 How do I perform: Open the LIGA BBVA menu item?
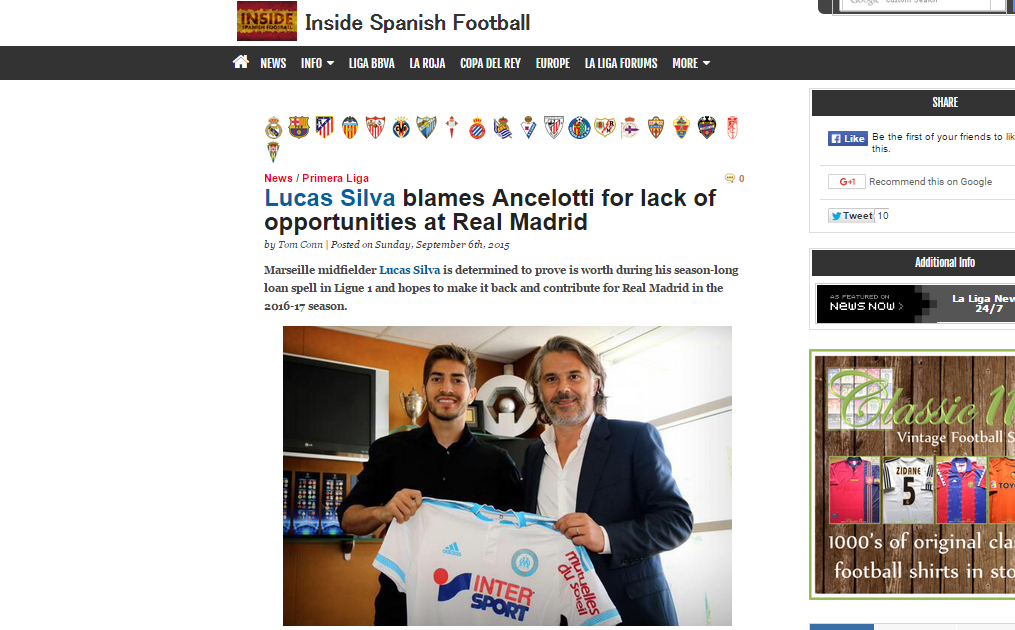point(372,63)
